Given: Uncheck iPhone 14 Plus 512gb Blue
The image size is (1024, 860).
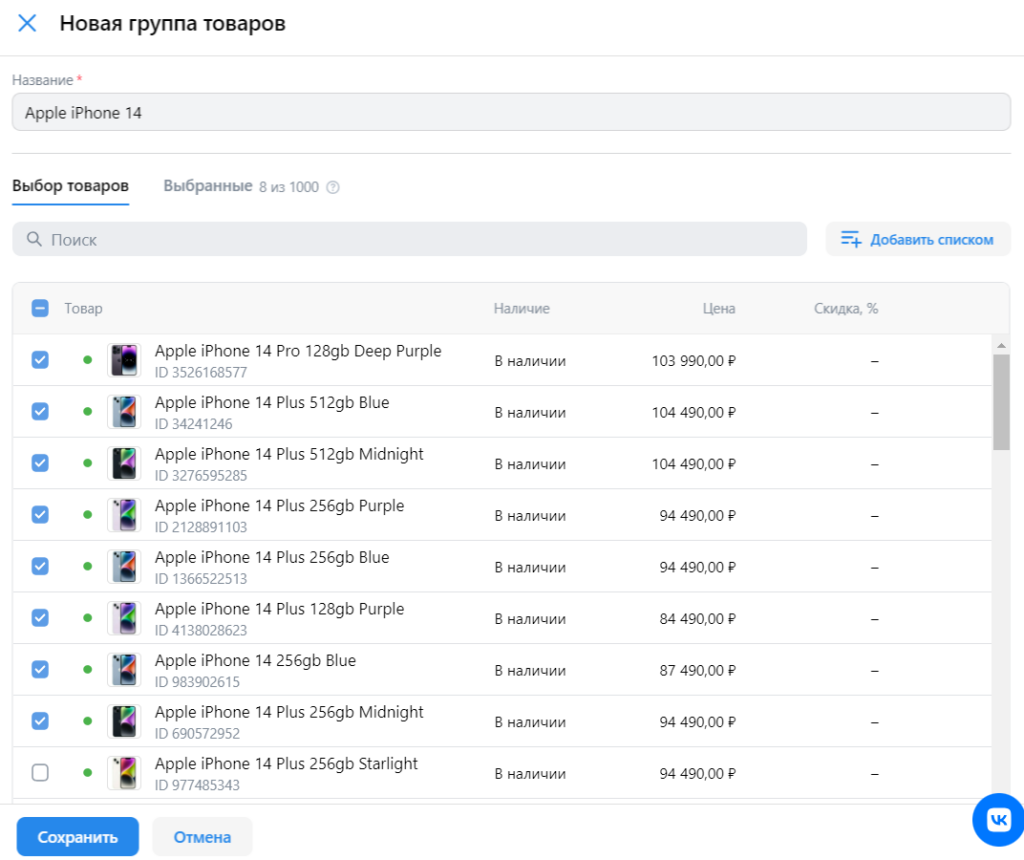Looking at the screenshot, I should 40,411.
